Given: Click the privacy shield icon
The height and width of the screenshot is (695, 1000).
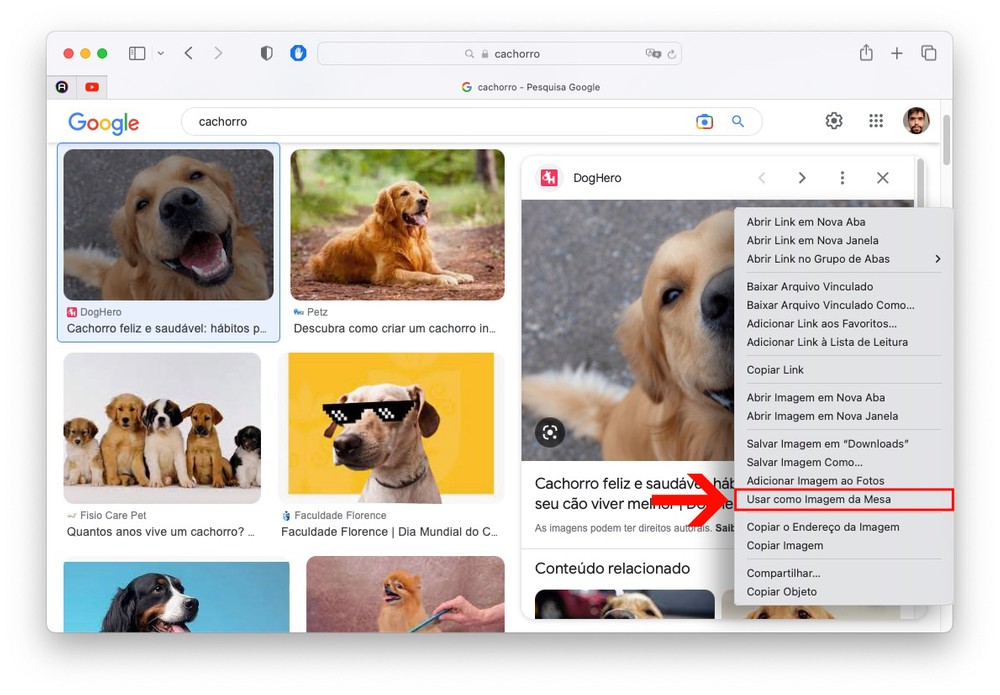Looking at the screenshot, I should (x=266, y=53).
